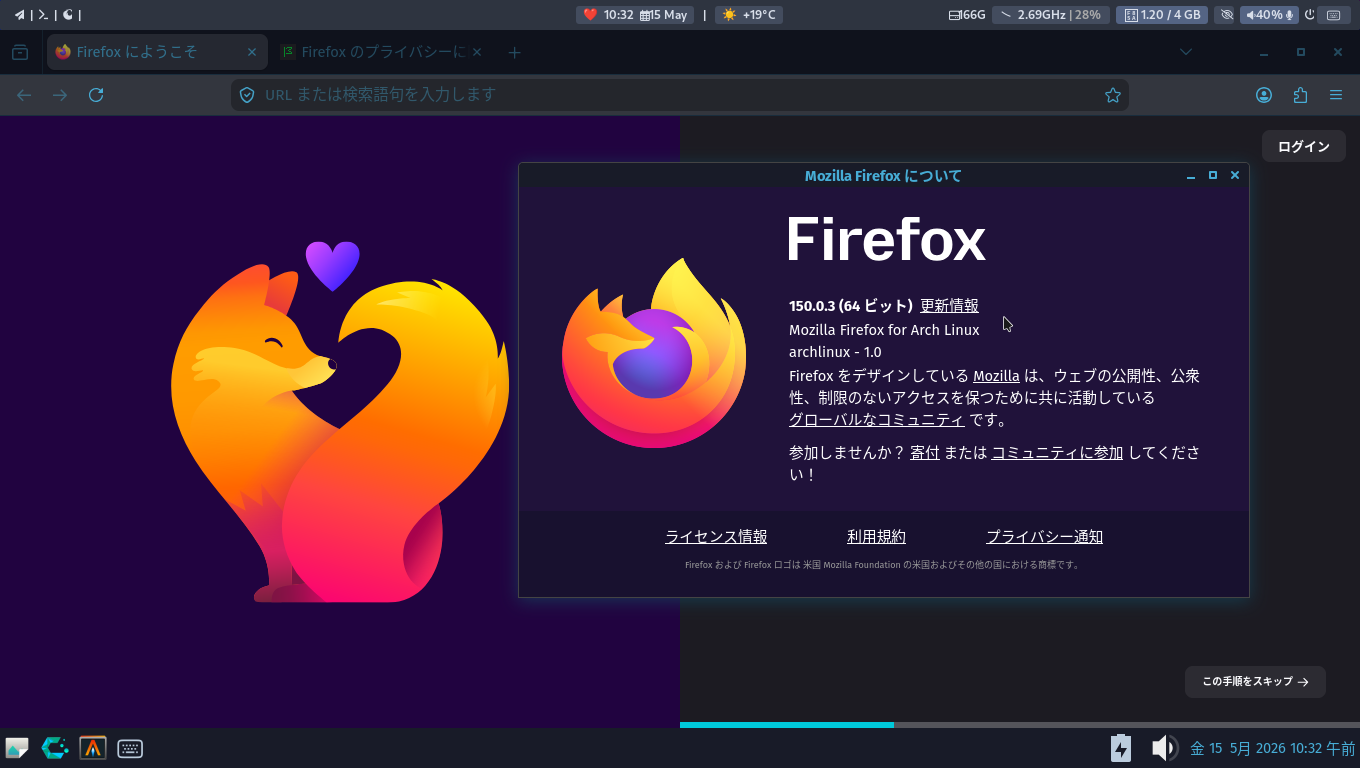Click the speaker volume tray icon
The width and height of the screenshot is (1360, 768).
click(x=1164, y=748)
